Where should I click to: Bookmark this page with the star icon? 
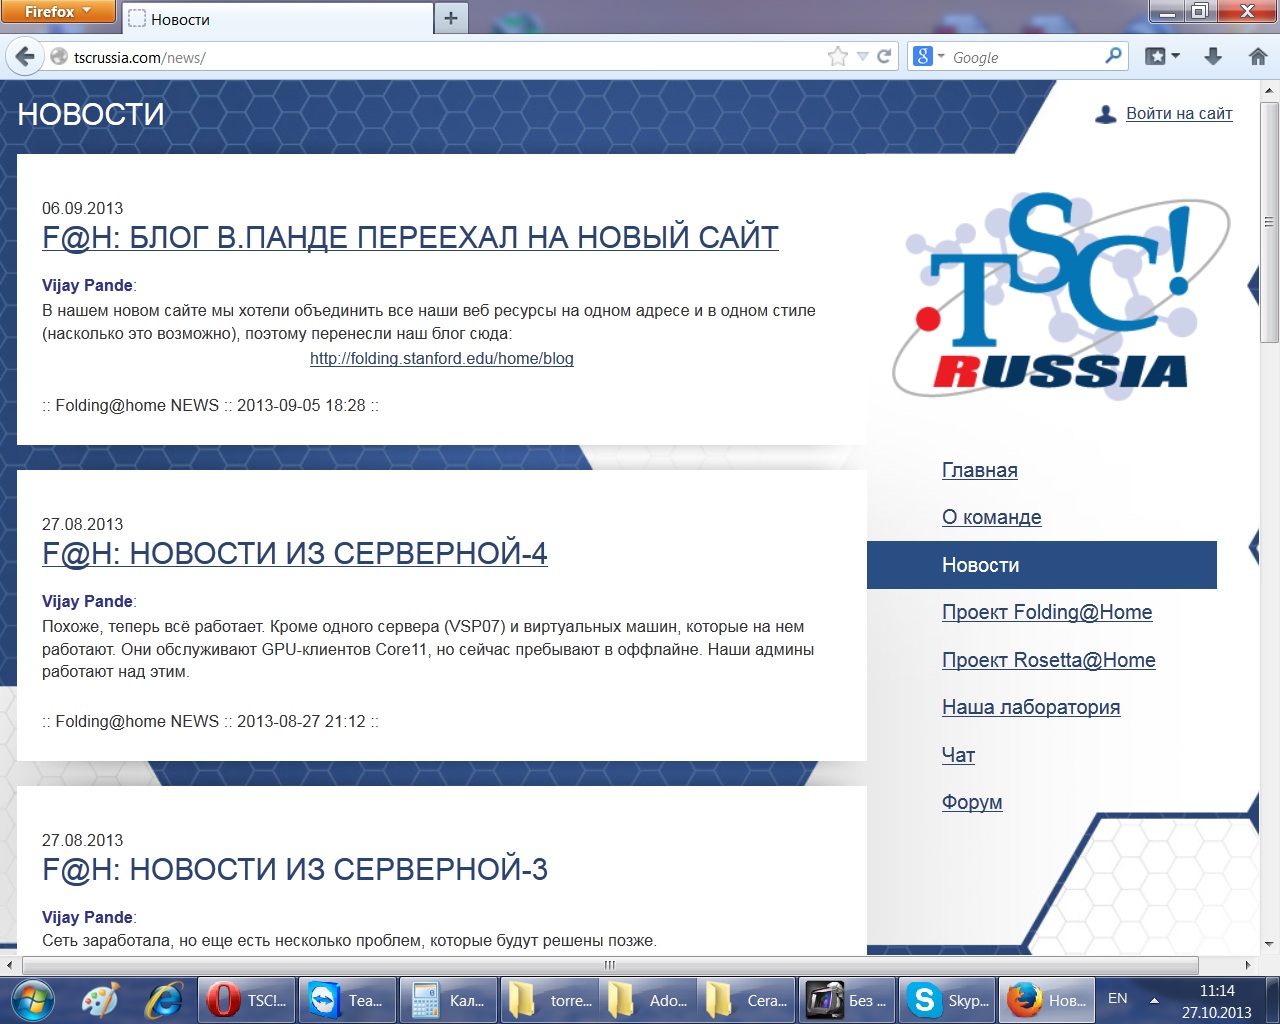point(838,57)
